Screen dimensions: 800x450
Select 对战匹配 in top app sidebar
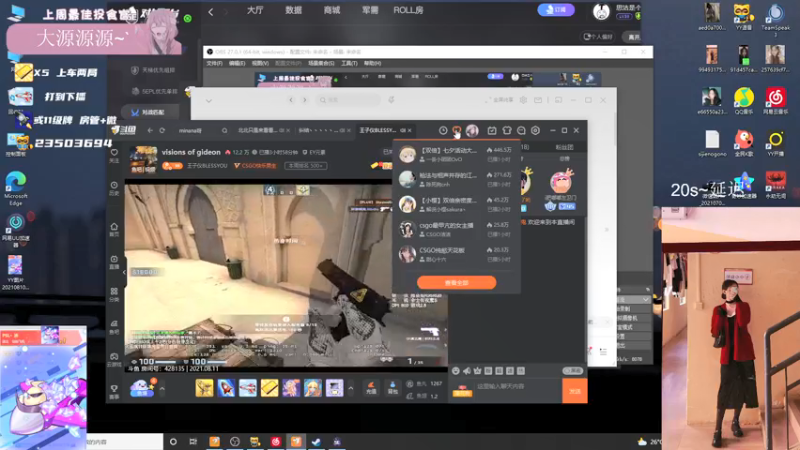click(x=149, y=112)
